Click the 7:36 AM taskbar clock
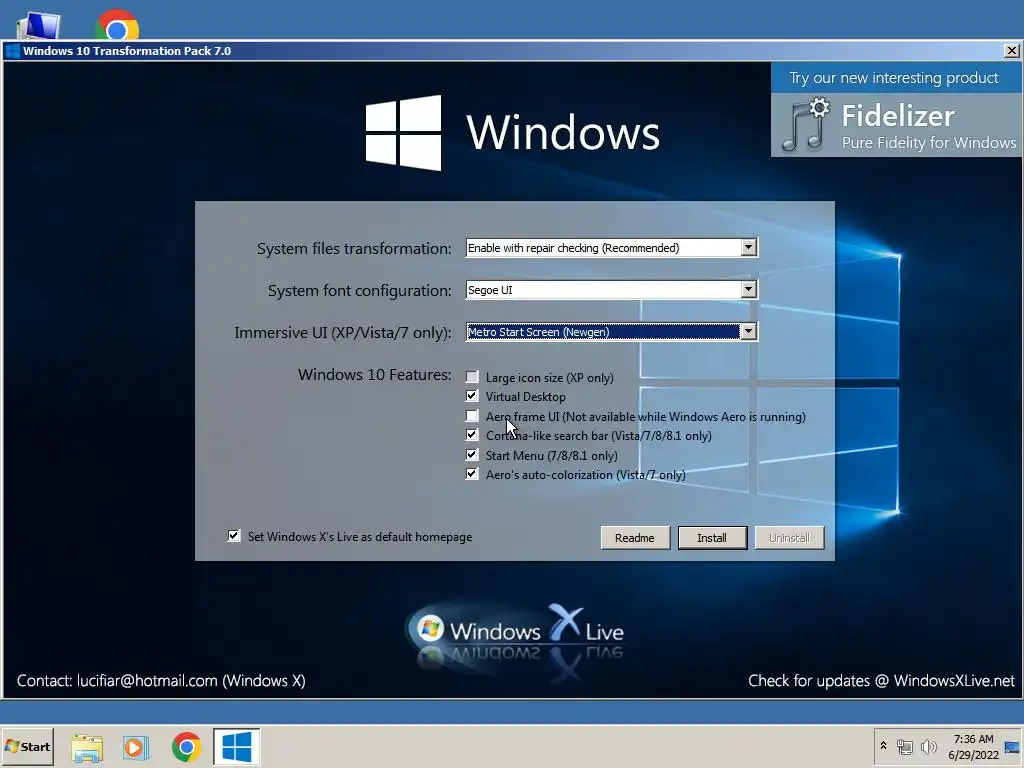This screenshot has width=1024, height=768. [973, 739]
